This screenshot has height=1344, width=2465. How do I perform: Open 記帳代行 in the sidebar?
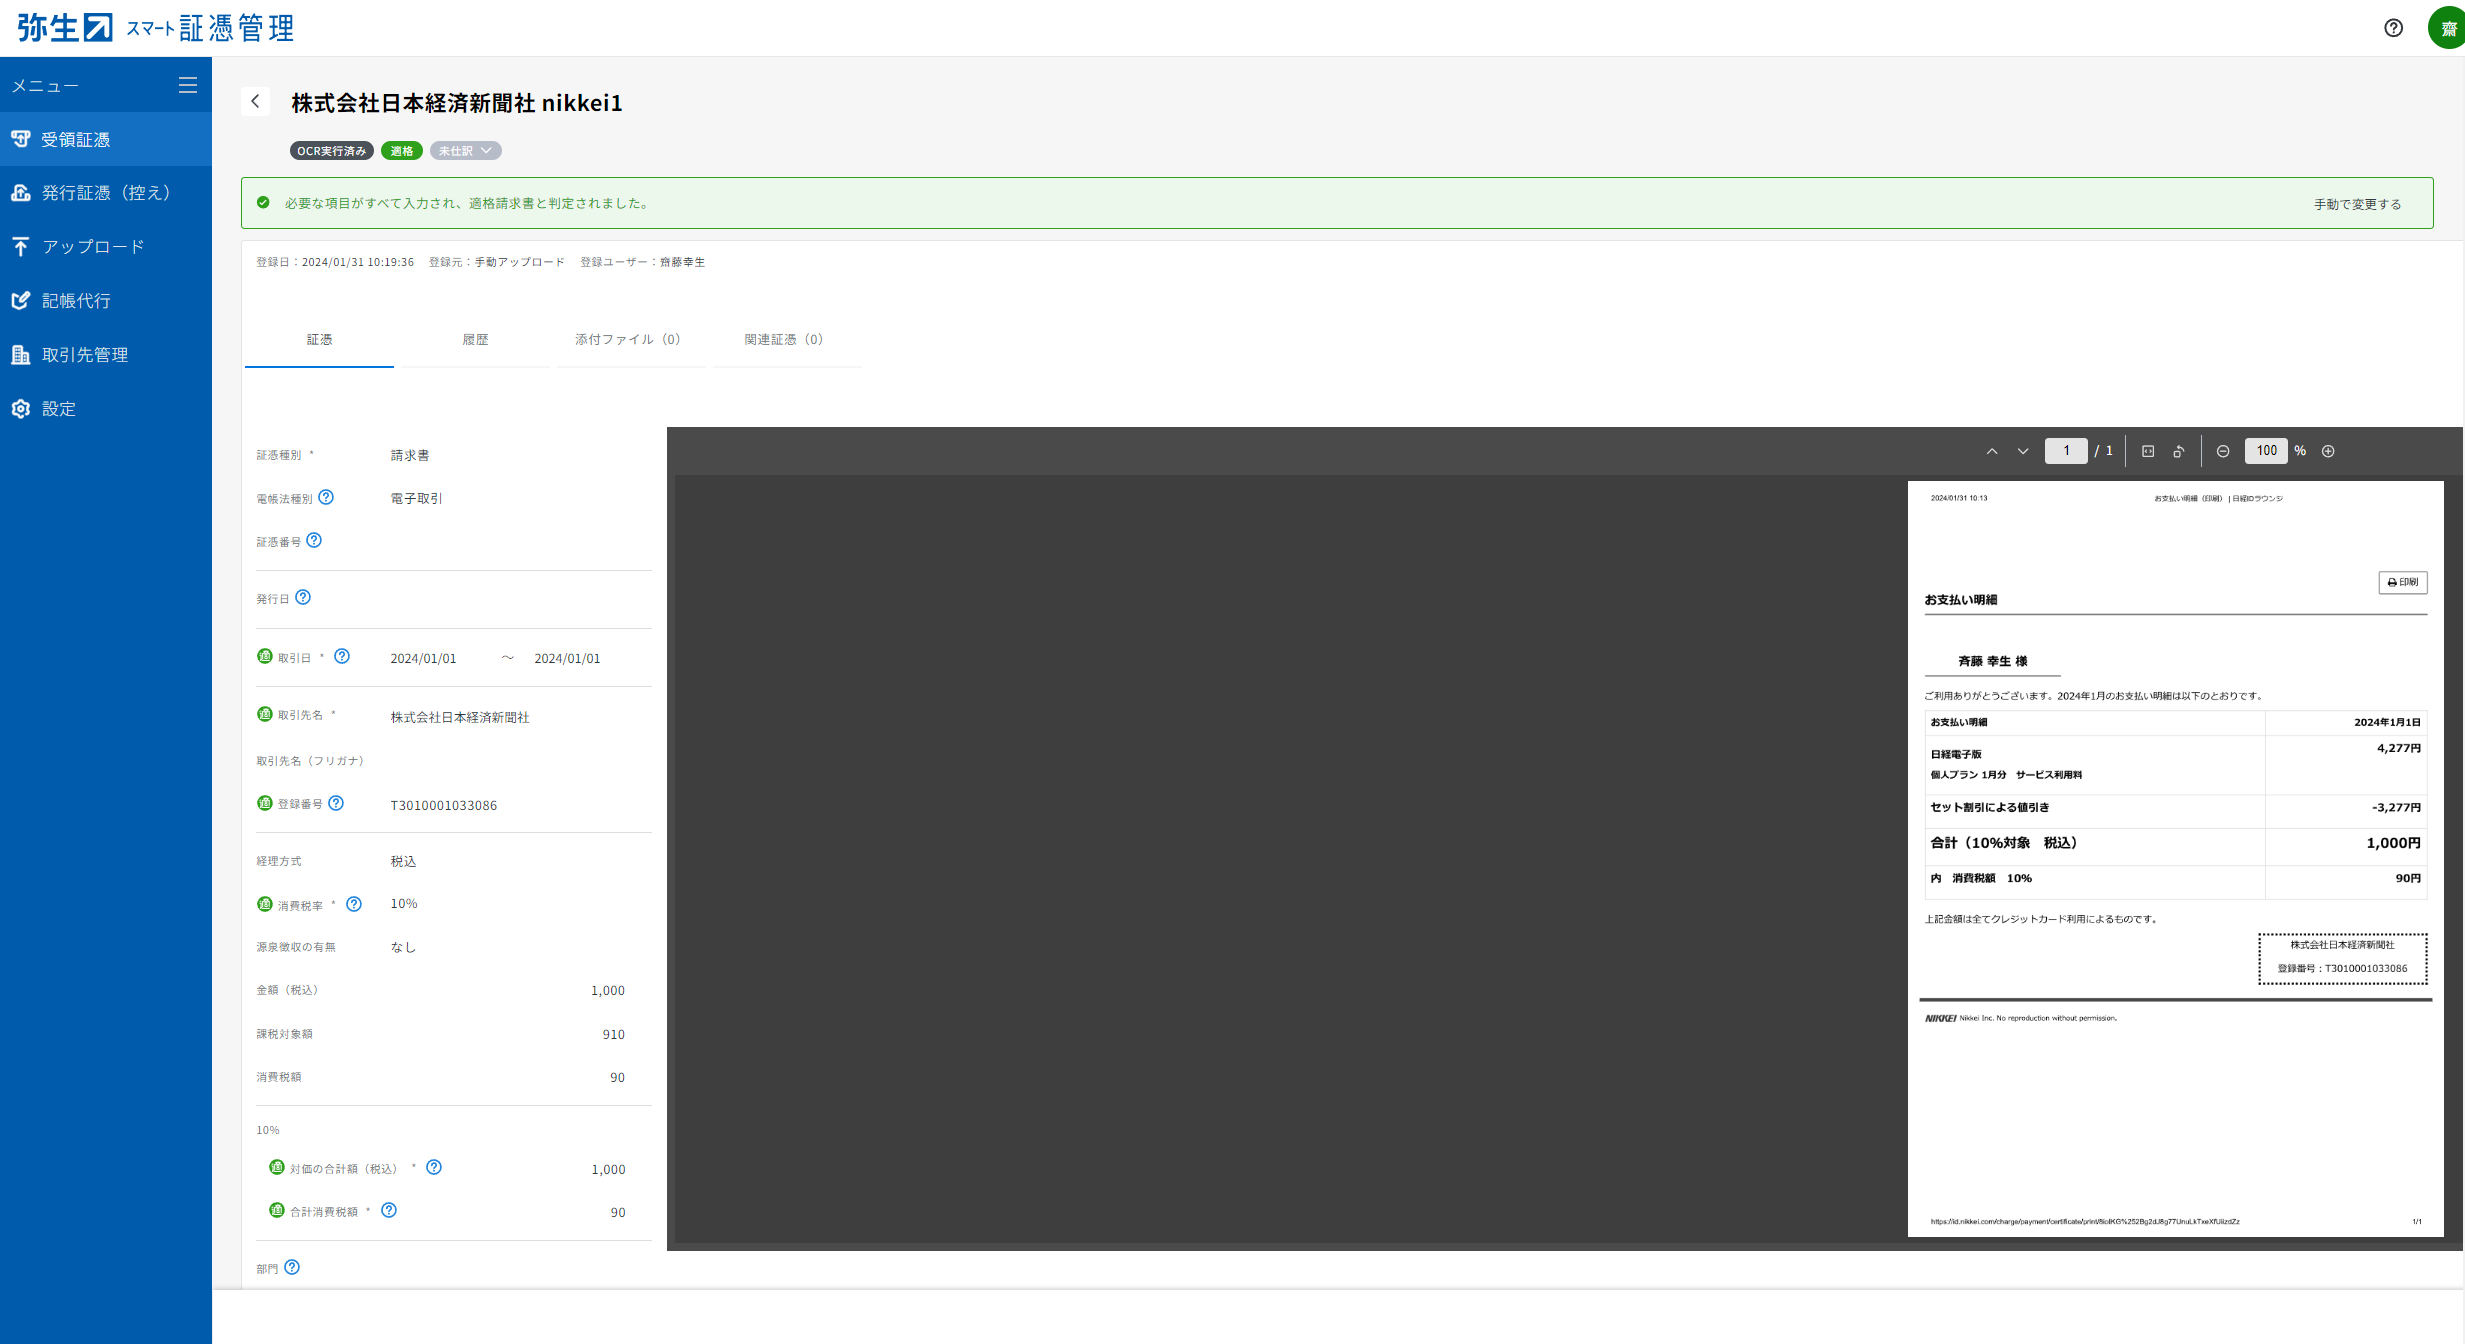(106, 301)
